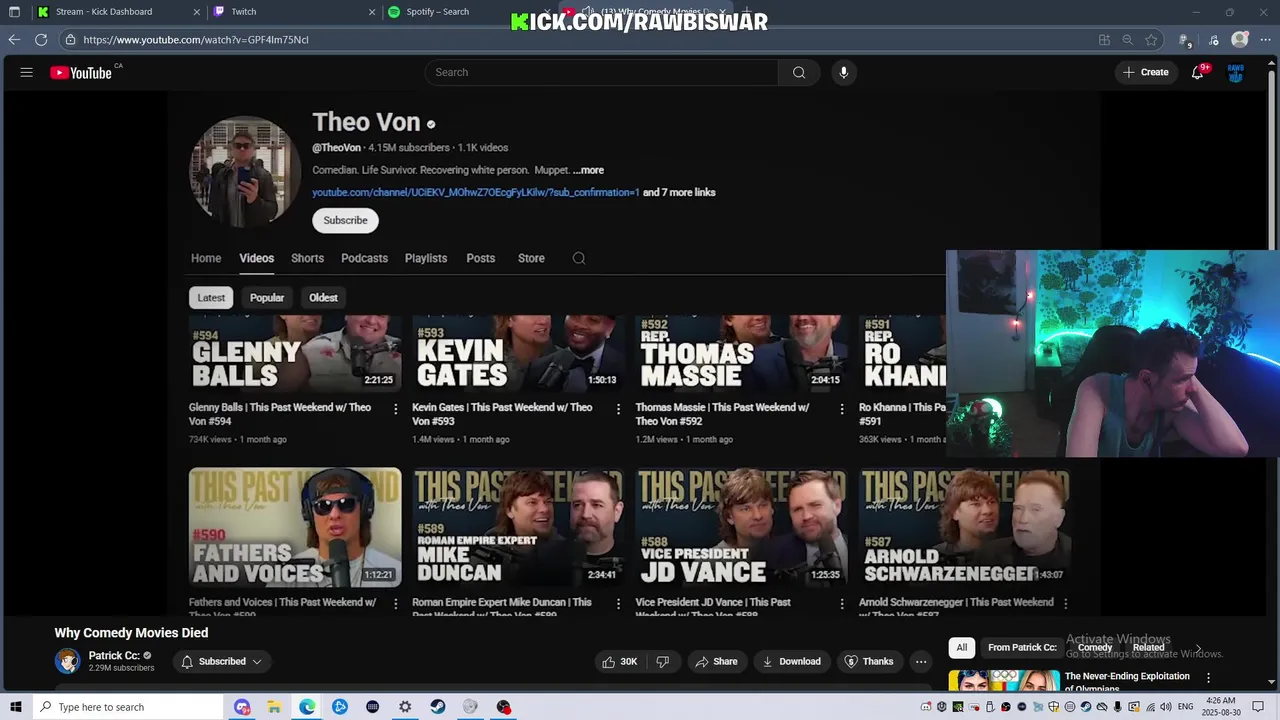
Task: Select the Latest filter chip
Action: (x=211, y=298)
